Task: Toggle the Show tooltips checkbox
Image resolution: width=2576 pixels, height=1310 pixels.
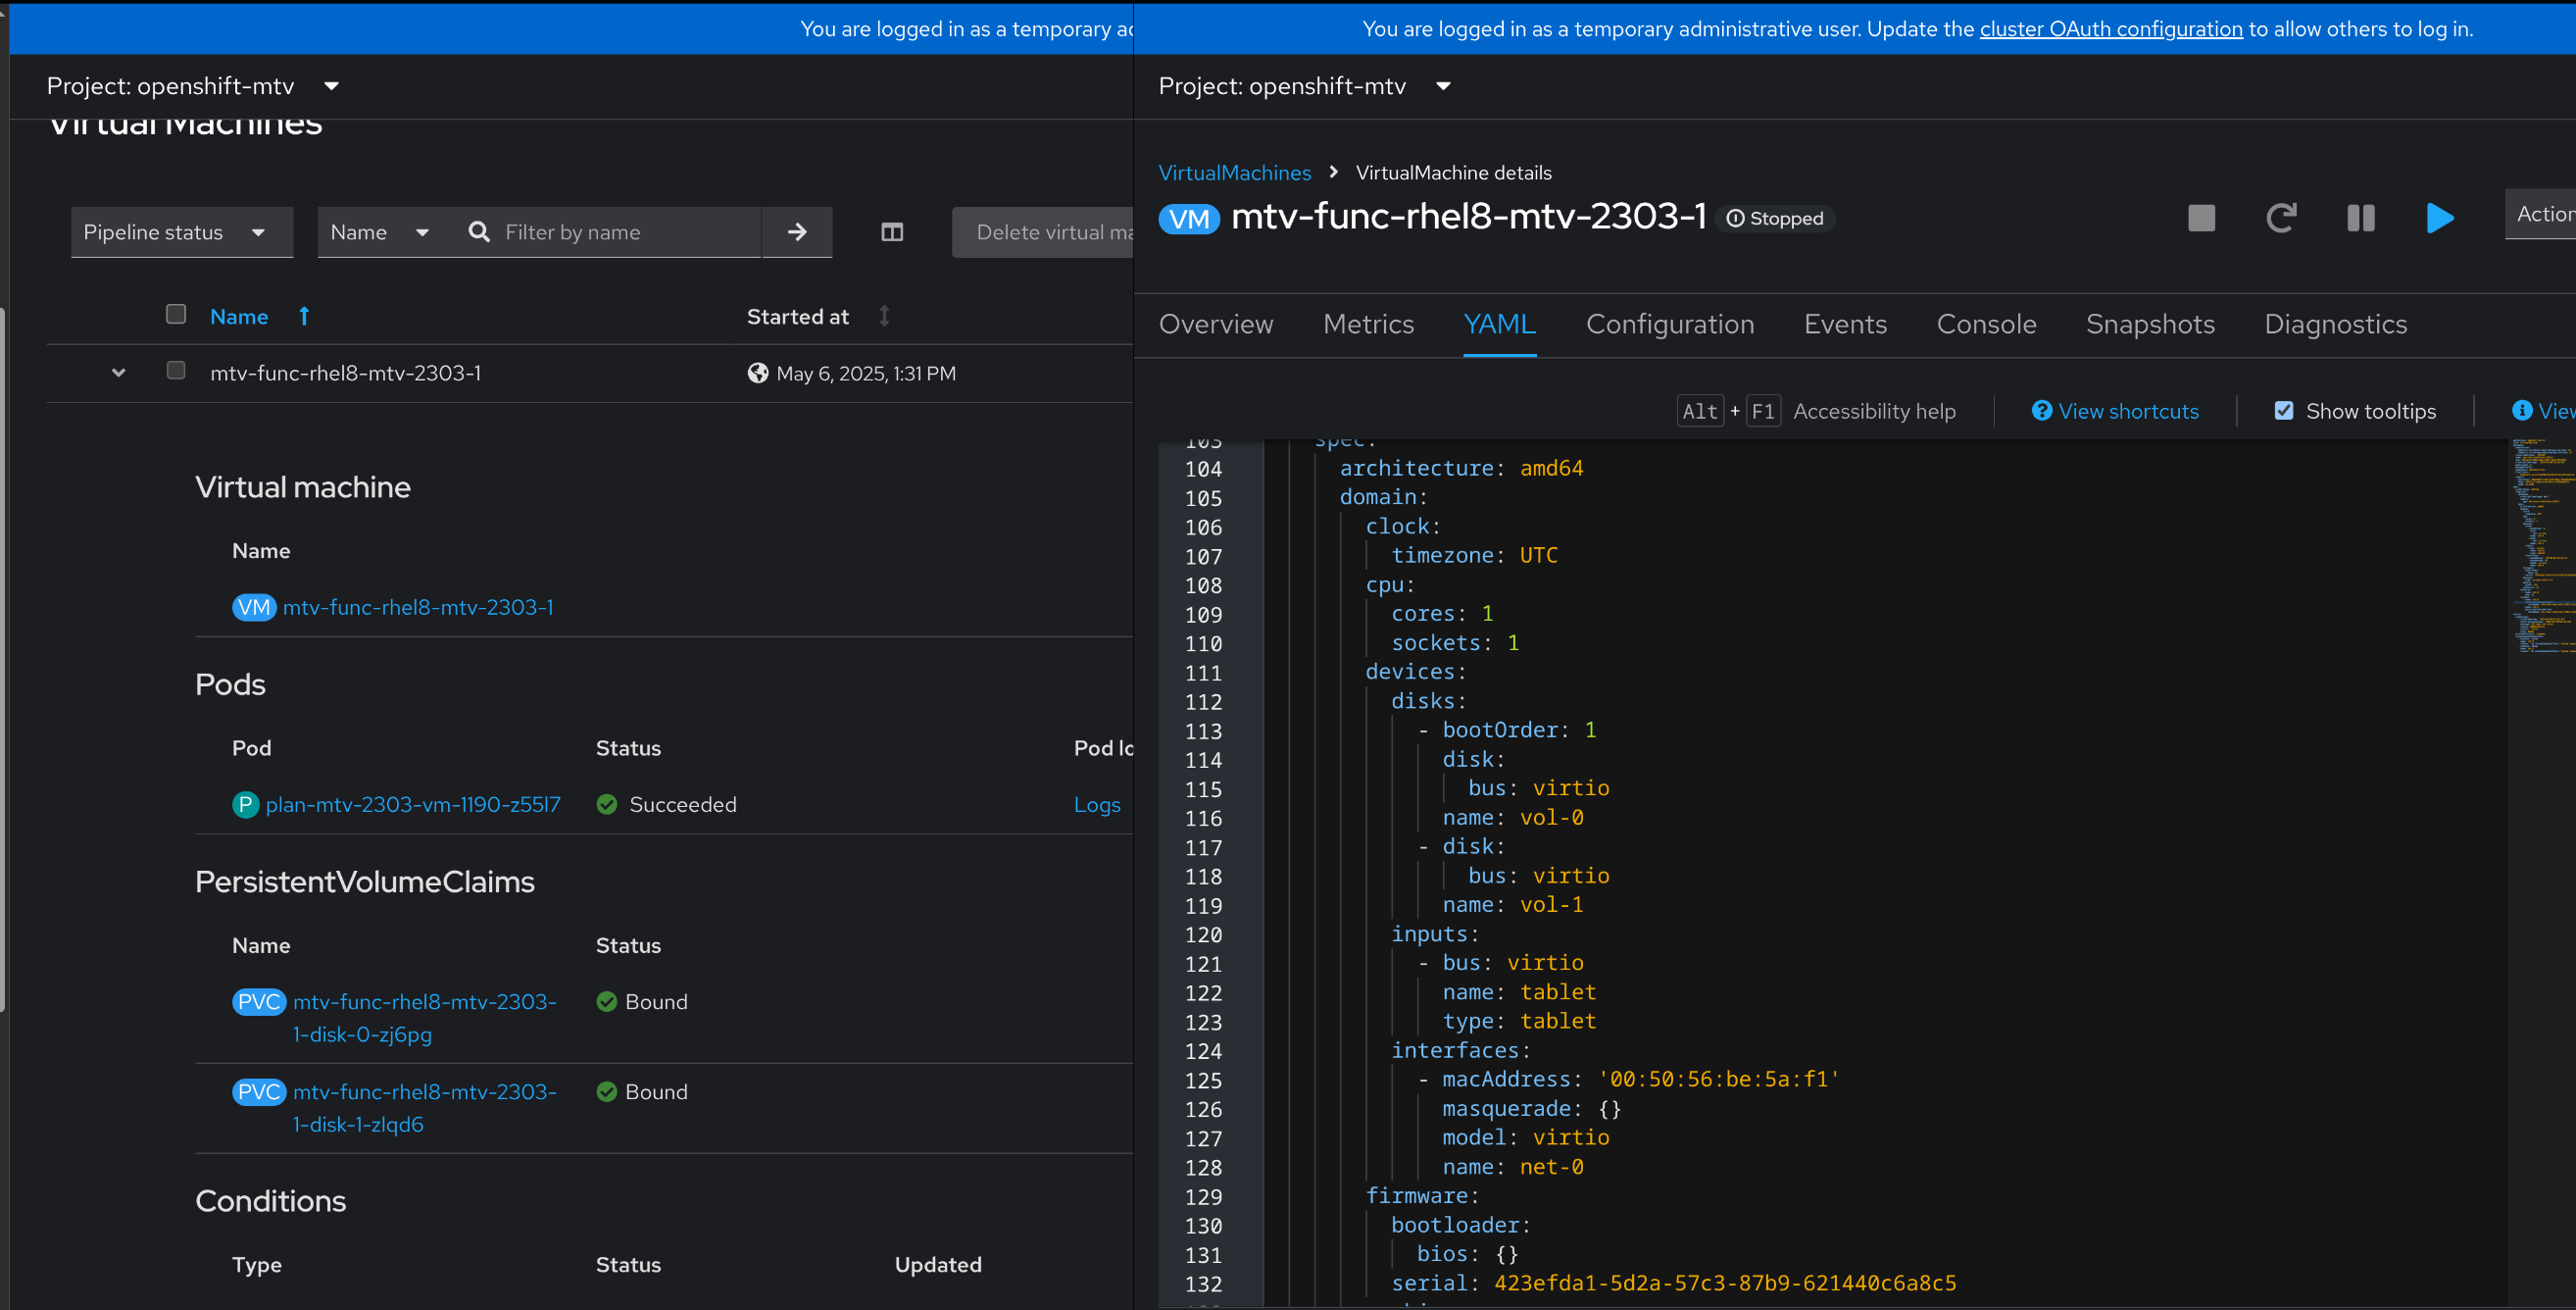Action: click(2284, 411)
